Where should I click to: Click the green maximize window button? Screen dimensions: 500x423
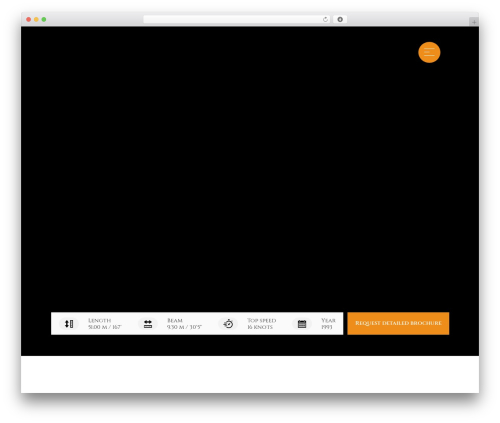[x=44, y=19]
